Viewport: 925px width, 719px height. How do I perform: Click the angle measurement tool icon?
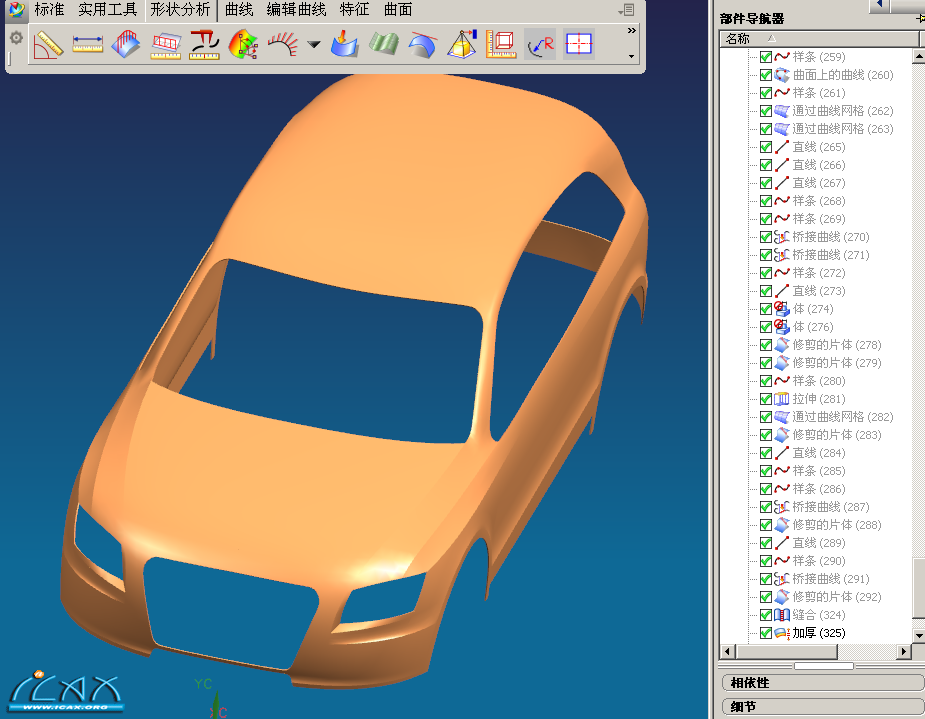pyautogui.click(x=47, y=44)
